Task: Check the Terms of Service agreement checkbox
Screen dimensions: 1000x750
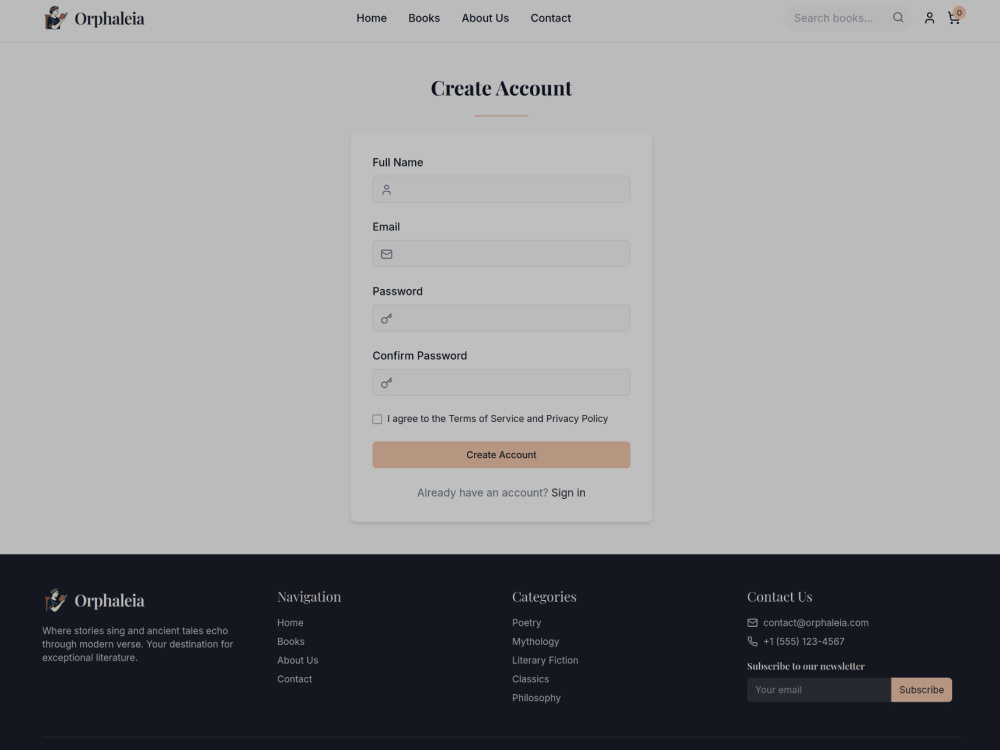Action: pyautogui.click(x=377, y=419)
